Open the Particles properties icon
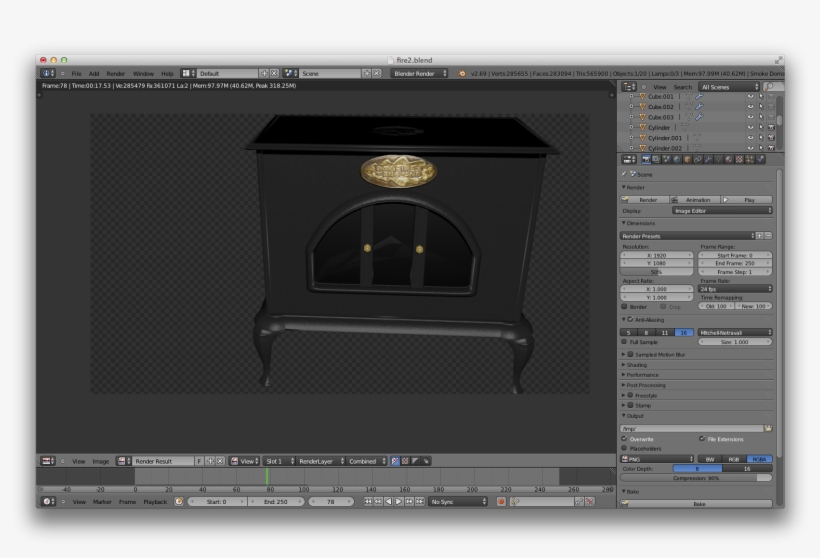 (750, 160)
